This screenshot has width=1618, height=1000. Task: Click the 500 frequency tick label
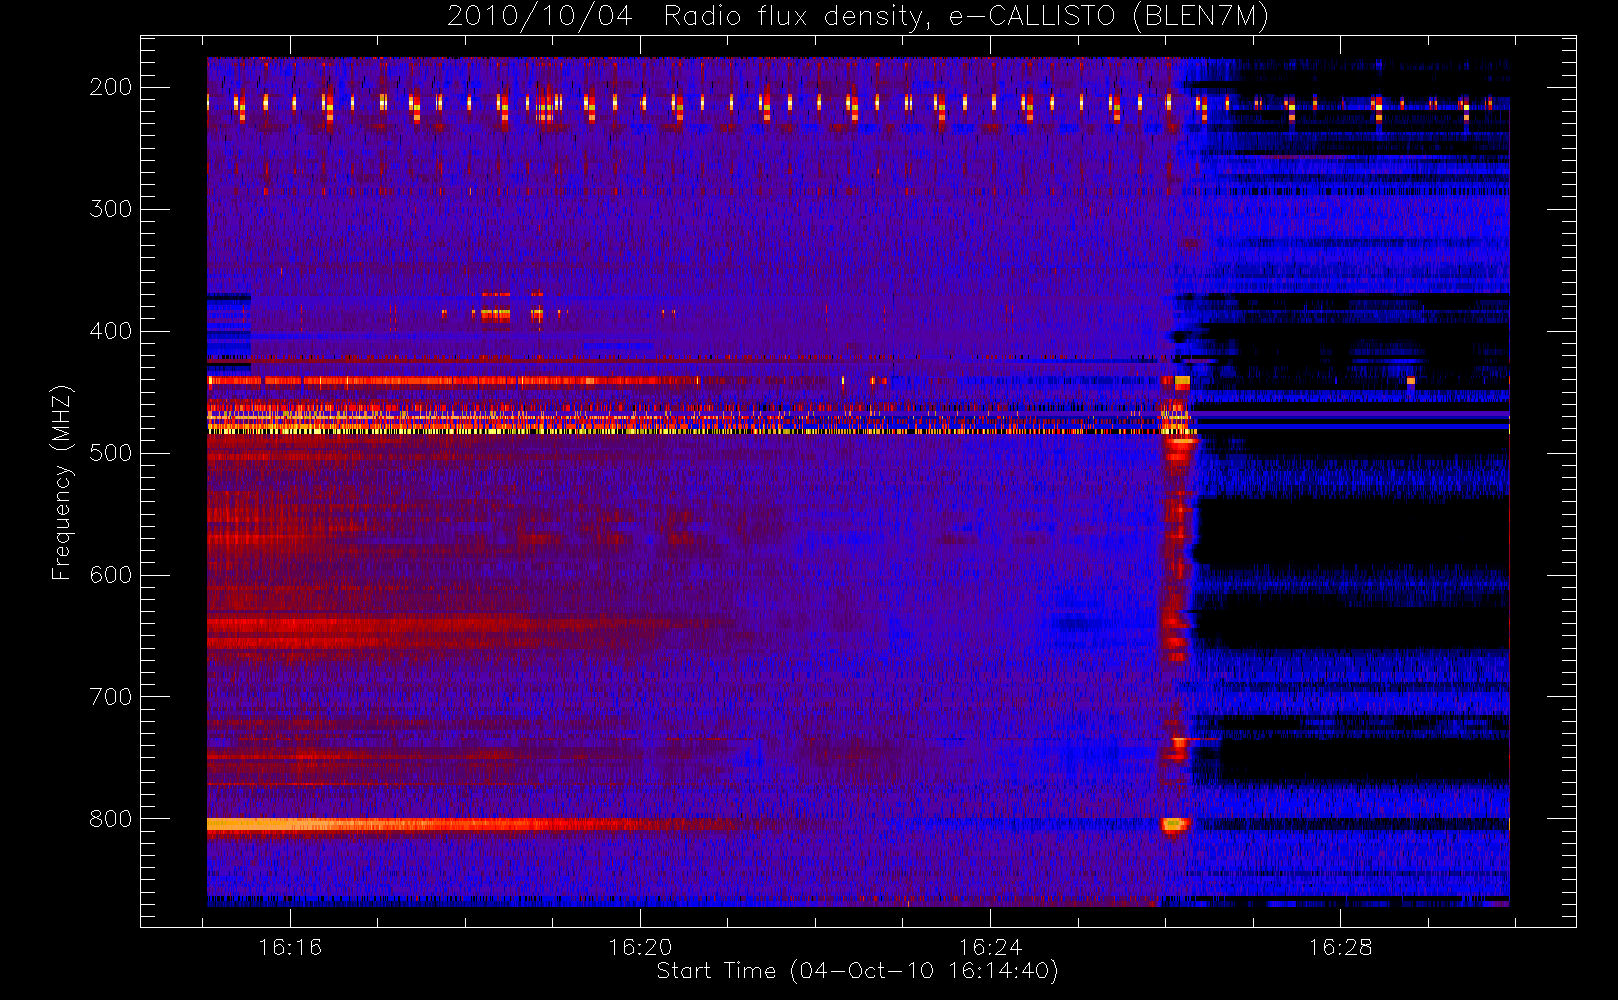(x=110, y=453)
